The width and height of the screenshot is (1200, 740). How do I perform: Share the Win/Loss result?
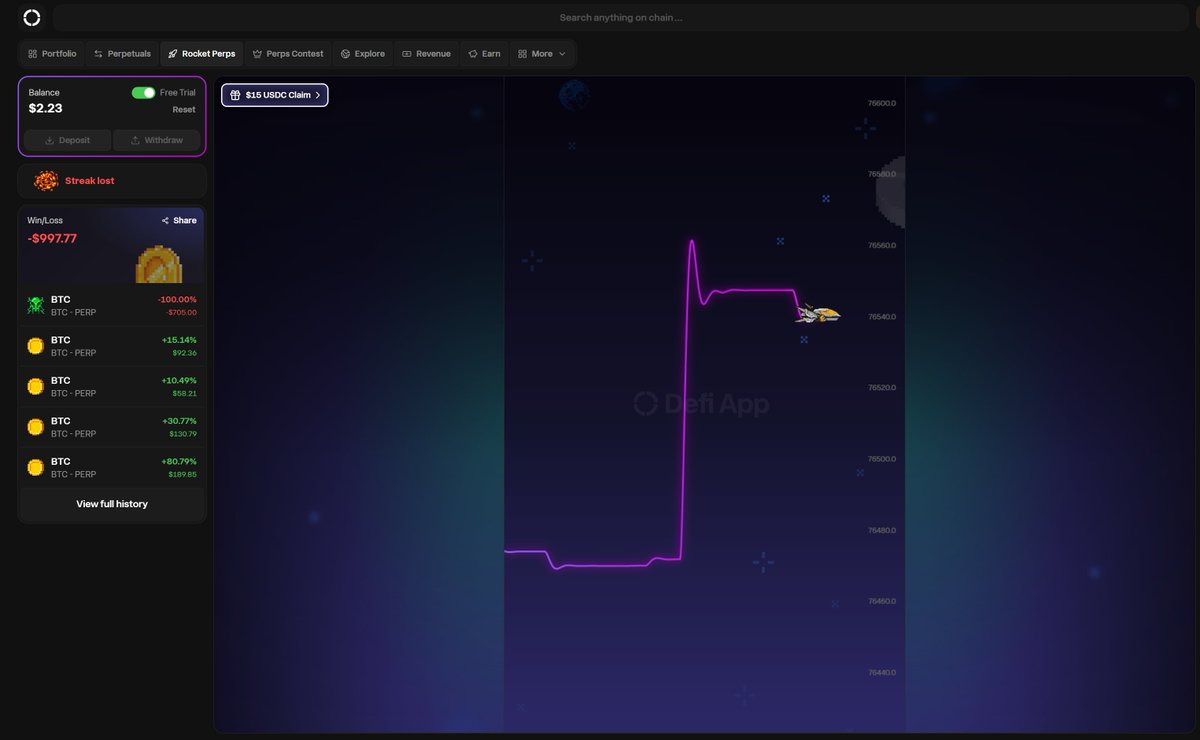(179, 220)
